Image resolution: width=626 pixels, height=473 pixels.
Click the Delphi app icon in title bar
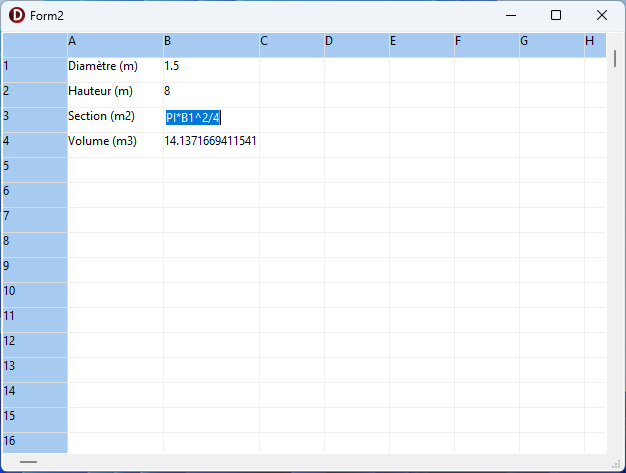coord(17,16)
